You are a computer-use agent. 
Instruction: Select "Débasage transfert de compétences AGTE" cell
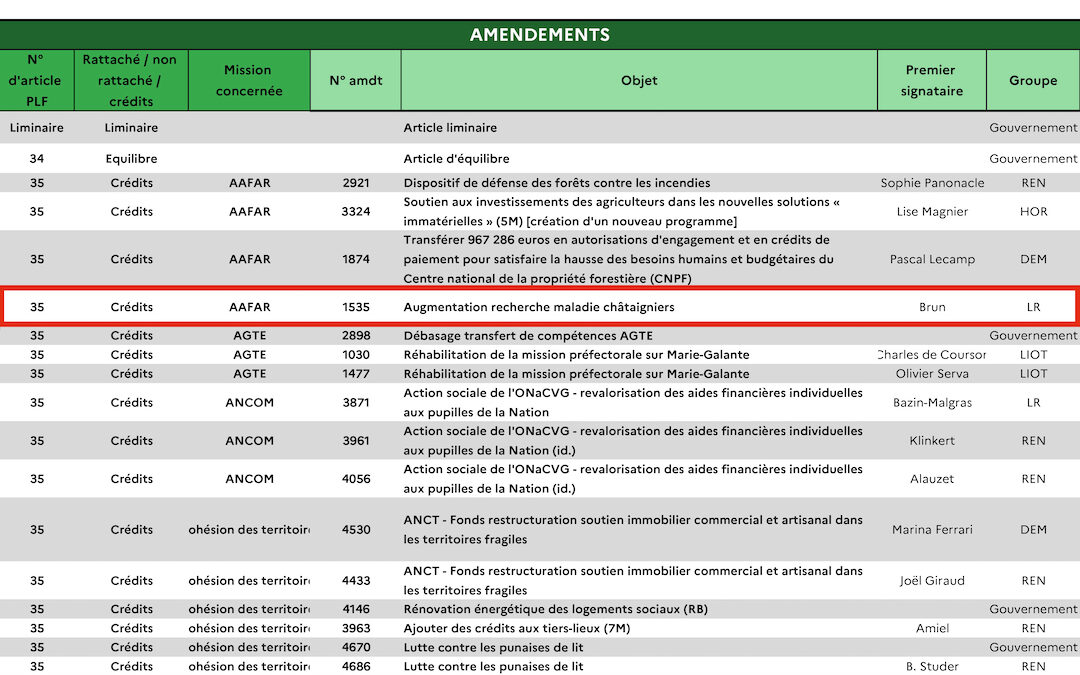pyautogui.click(x=528, y=336)
